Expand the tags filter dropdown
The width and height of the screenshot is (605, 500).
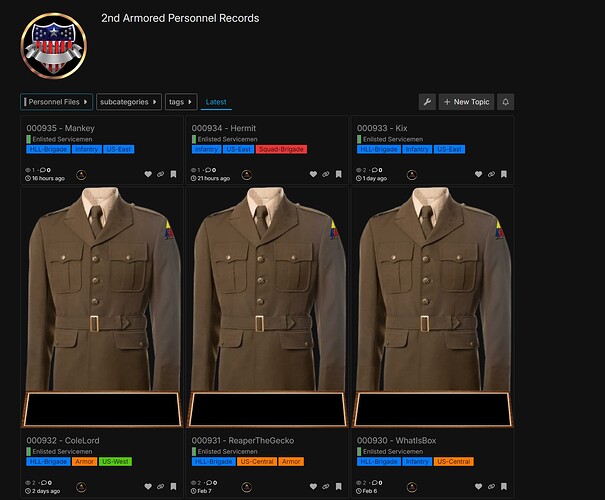[181, 102]
